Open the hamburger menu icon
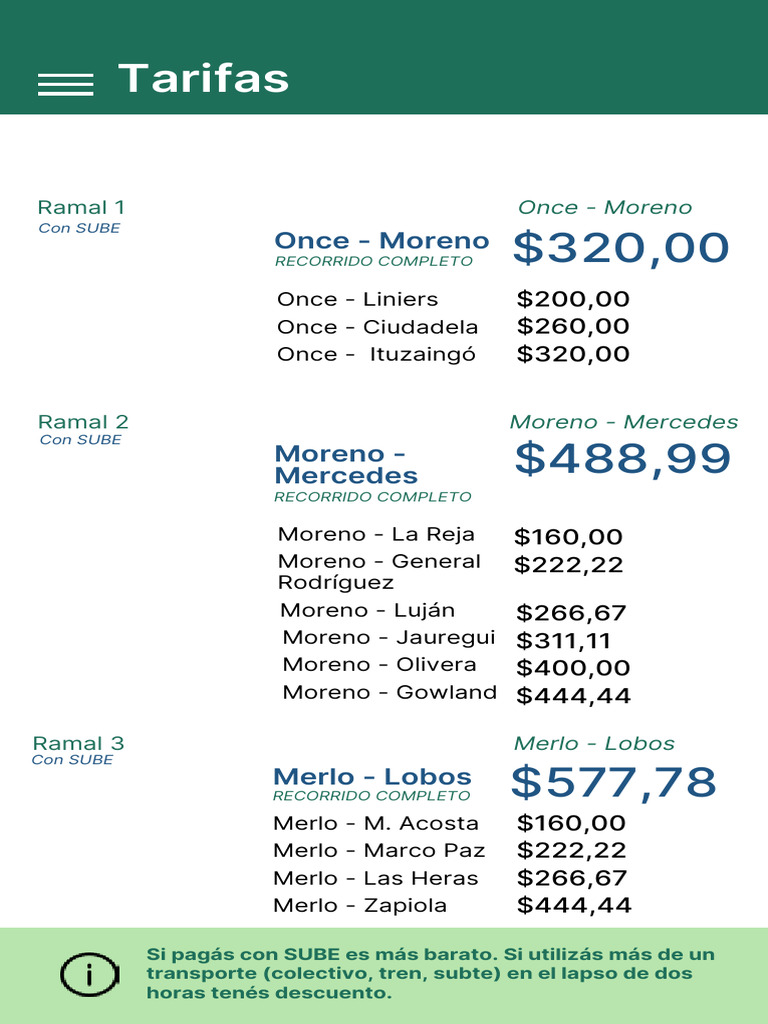This screenshot has height=1024, width=768. pos(65,84)
